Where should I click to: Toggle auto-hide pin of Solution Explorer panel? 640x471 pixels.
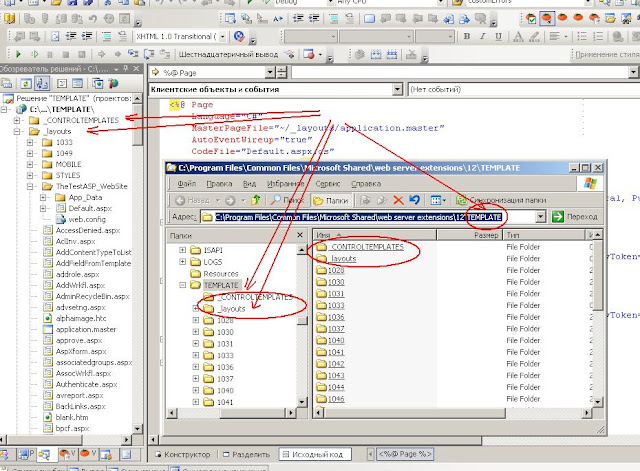126,68
